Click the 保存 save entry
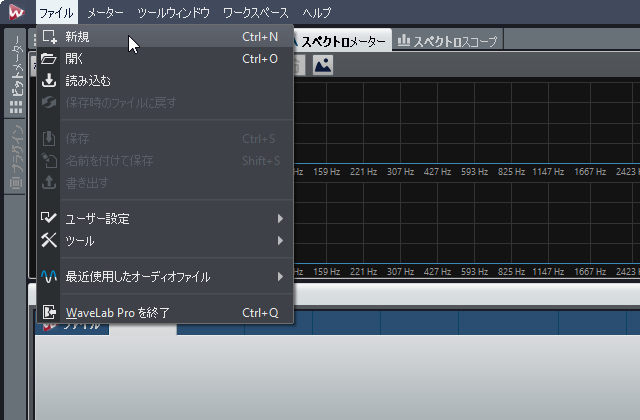640x420 pixels. [165, 139]
